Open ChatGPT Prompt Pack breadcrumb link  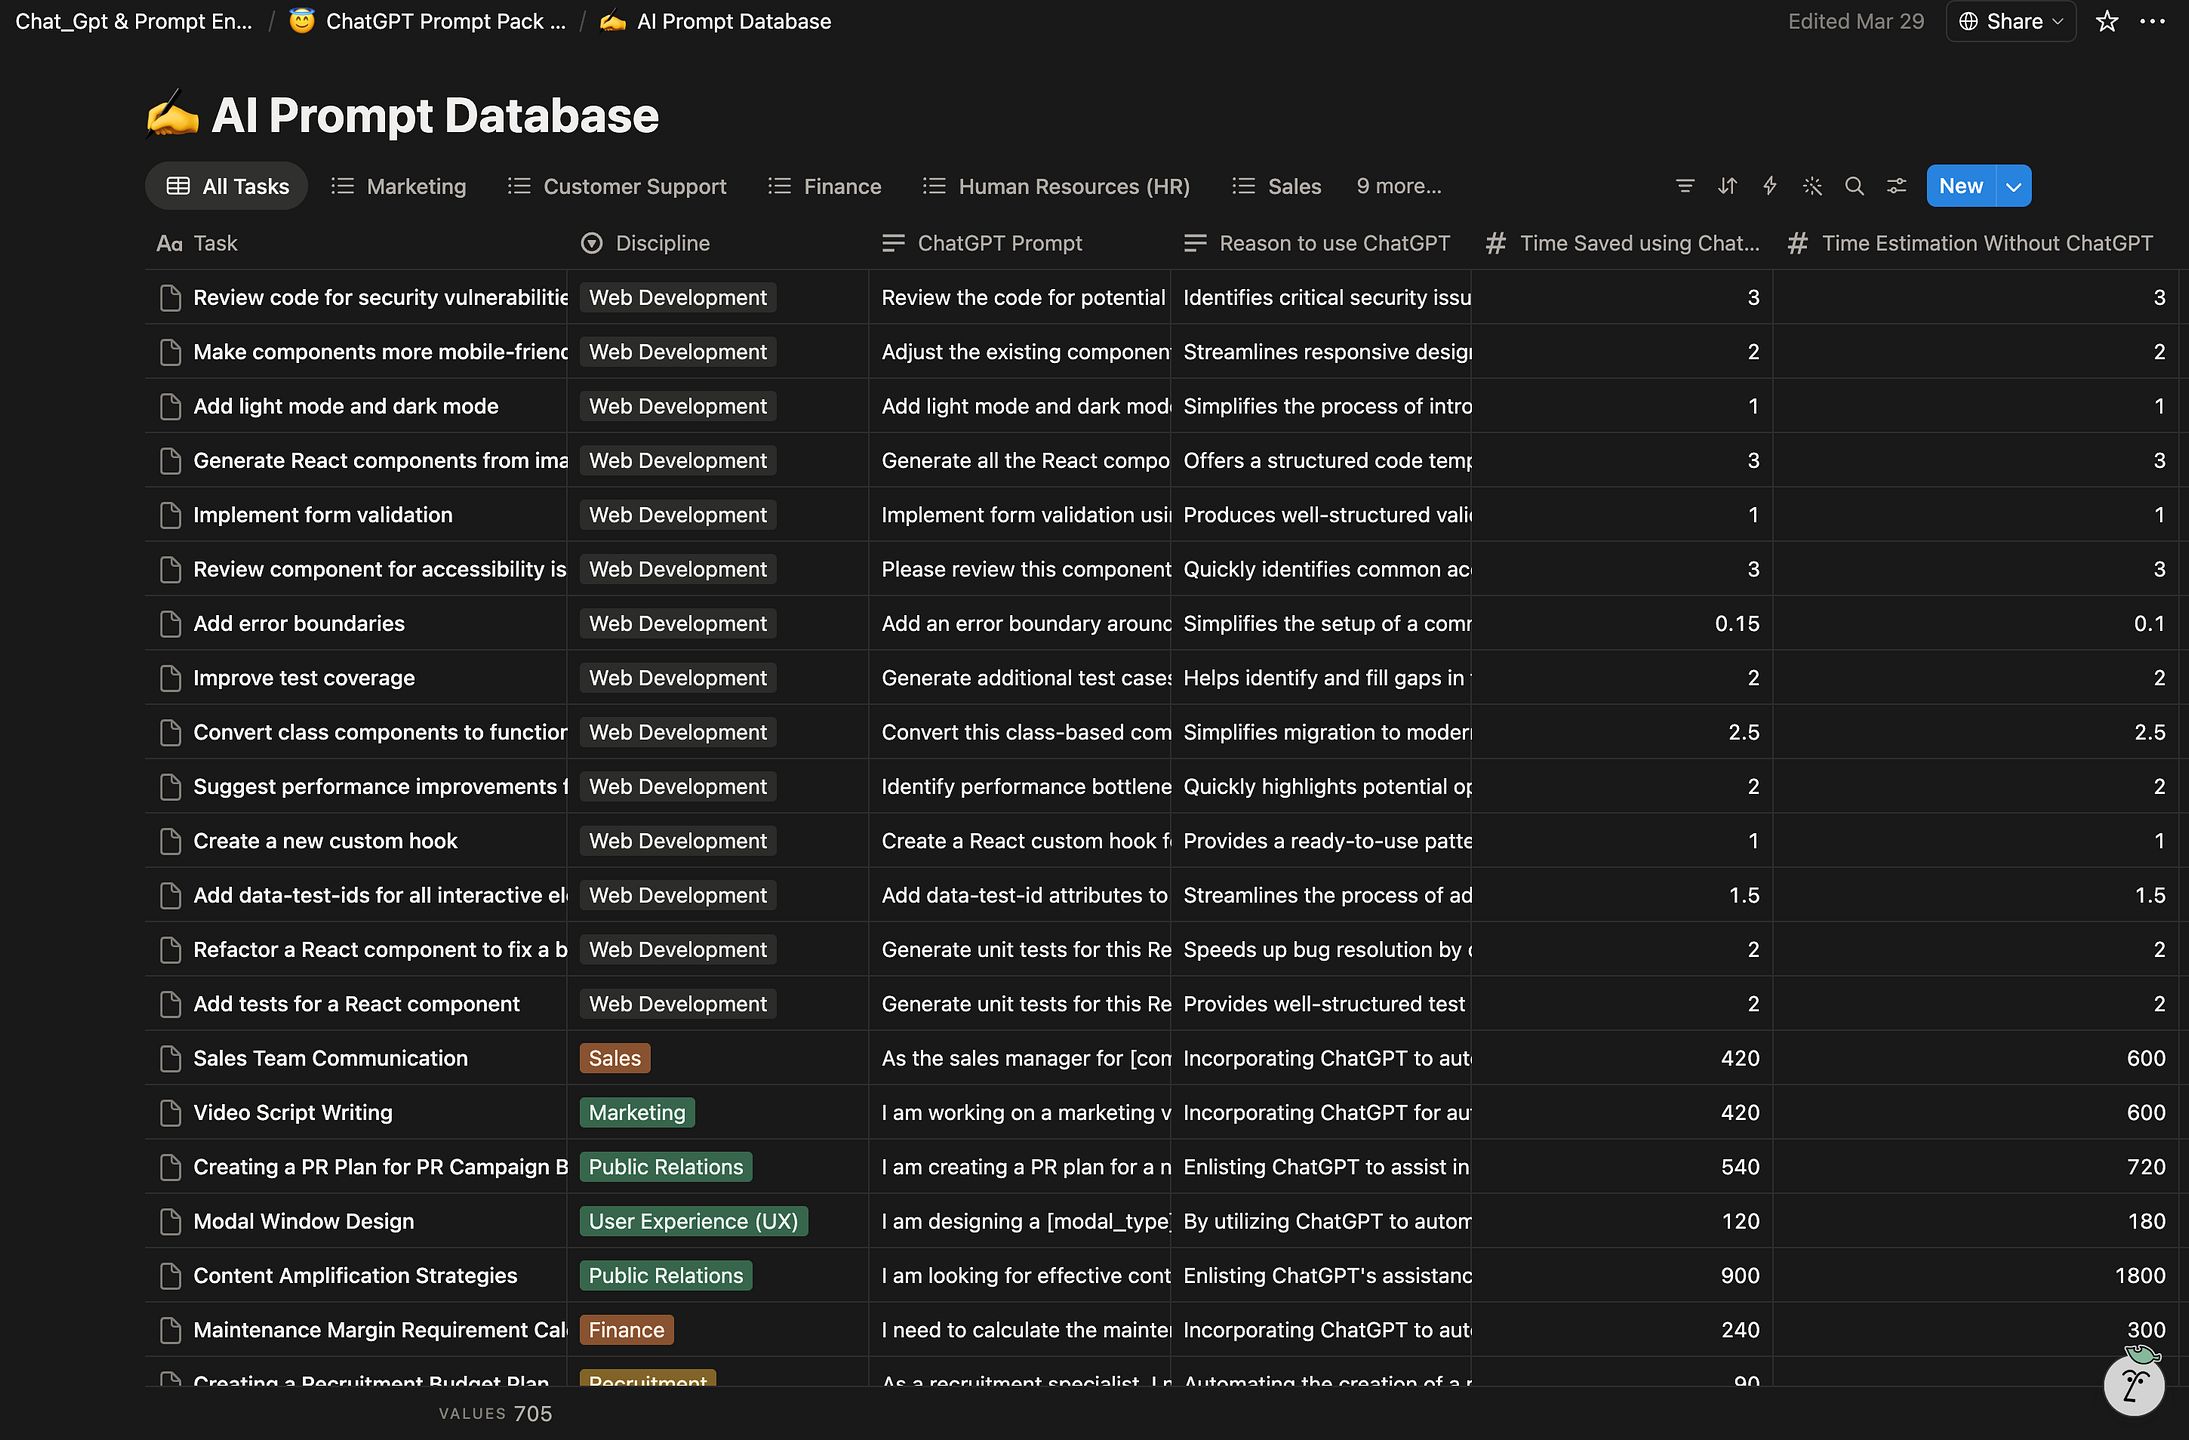tap(427, 21)
